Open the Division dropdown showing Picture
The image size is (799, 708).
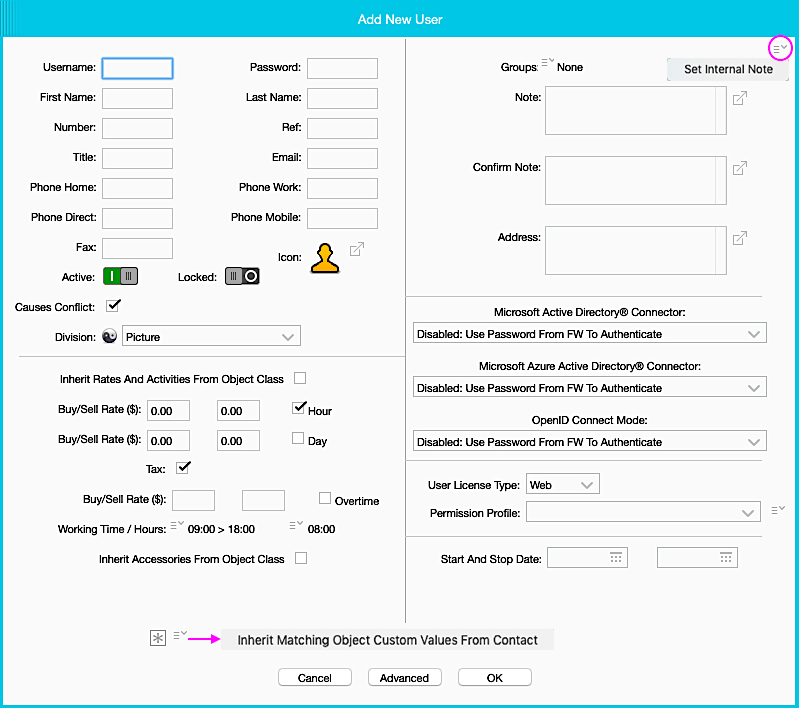(211, 336)
